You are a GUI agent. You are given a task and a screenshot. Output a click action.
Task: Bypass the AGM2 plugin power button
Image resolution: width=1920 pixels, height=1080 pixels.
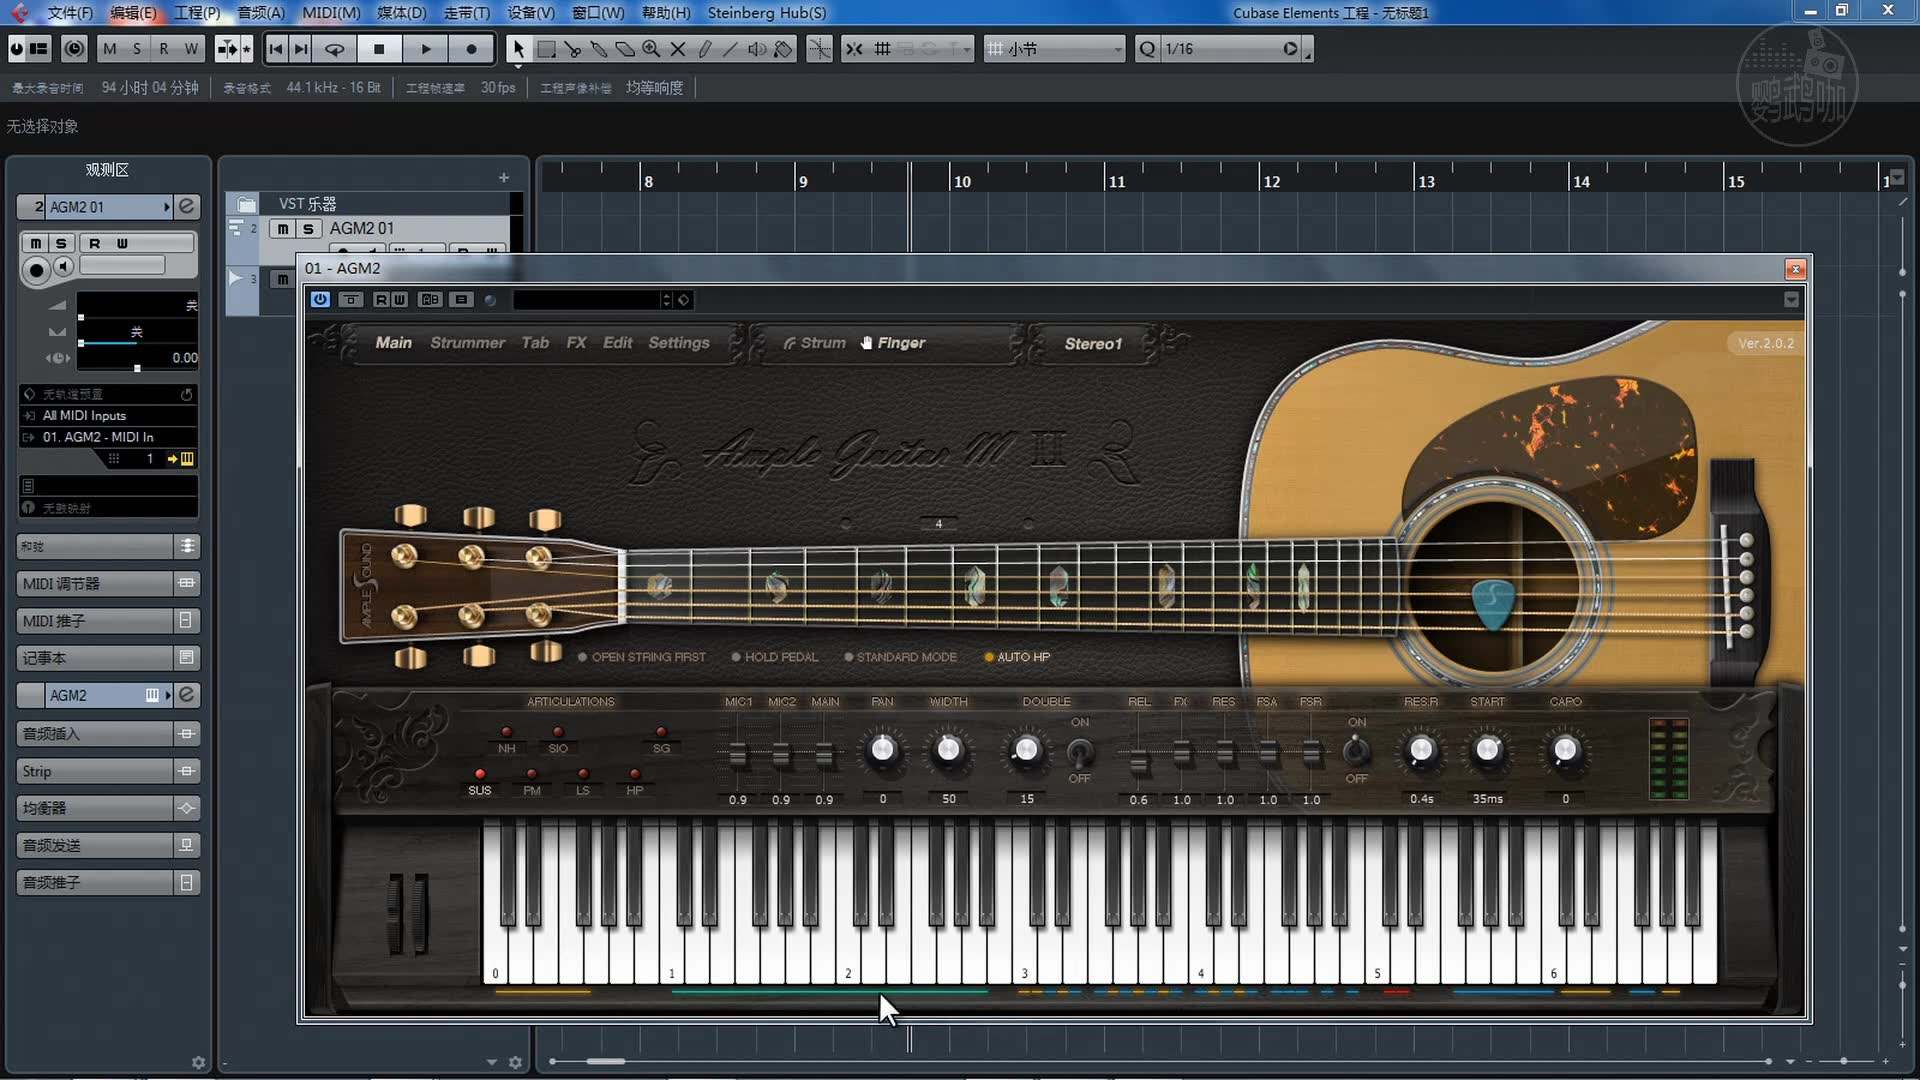pos(320,300)
